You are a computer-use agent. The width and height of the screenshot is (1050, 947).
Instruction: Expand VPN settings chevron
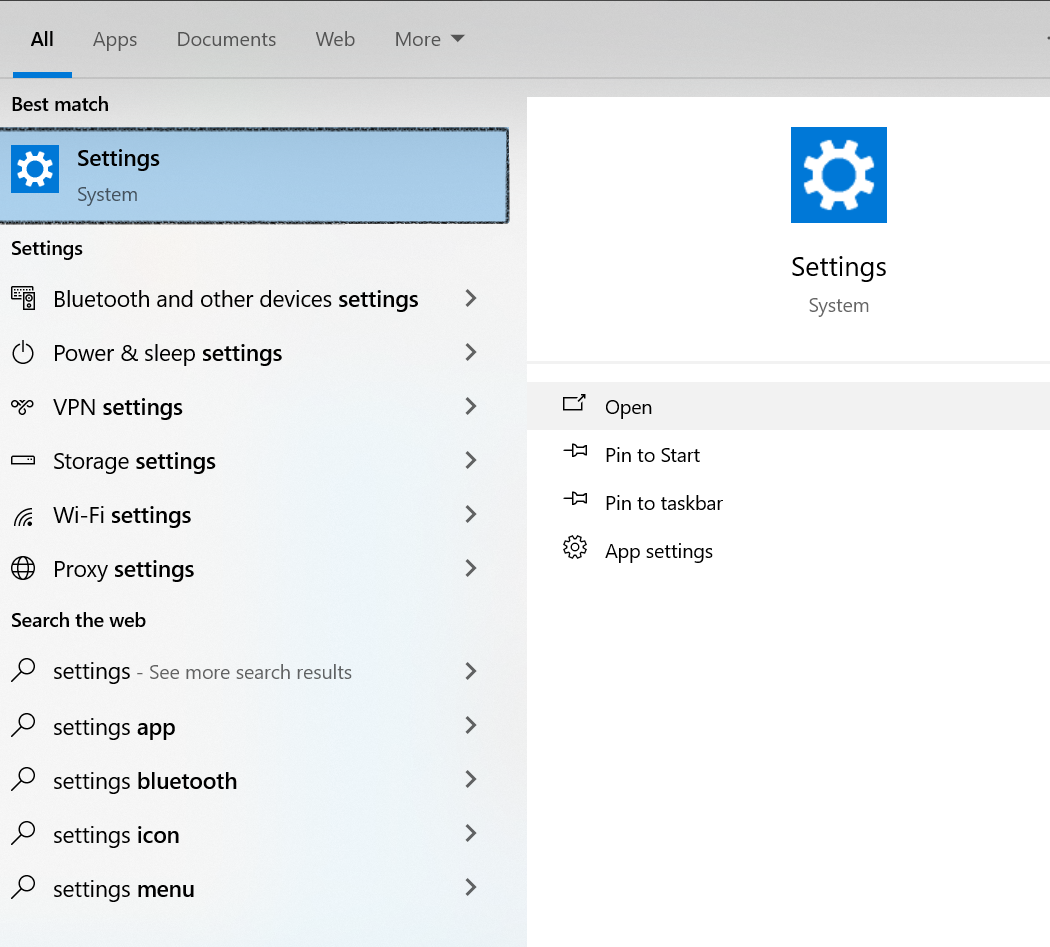tap(471, 406)
